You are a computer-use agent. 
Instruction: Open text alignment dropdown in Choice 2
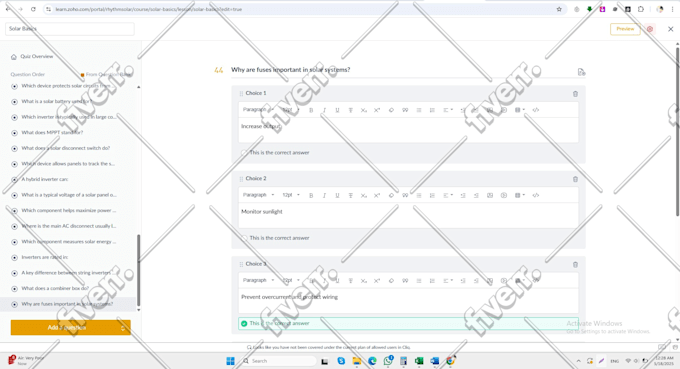click(x=448, y=196)
